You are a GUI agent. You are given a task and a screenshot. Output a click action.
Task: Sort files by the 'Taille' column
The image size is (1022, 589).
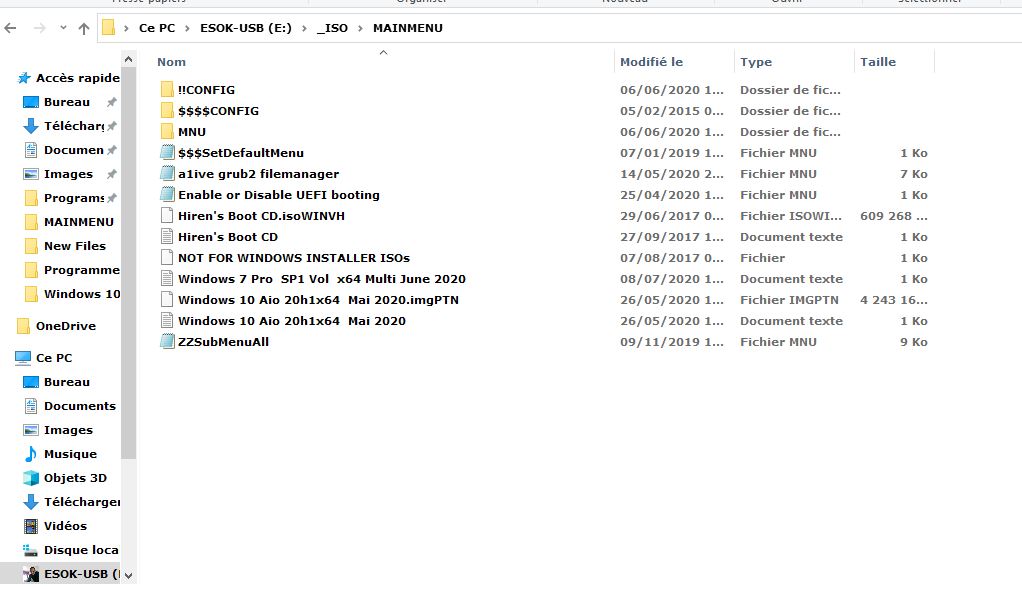pos(878,62)
